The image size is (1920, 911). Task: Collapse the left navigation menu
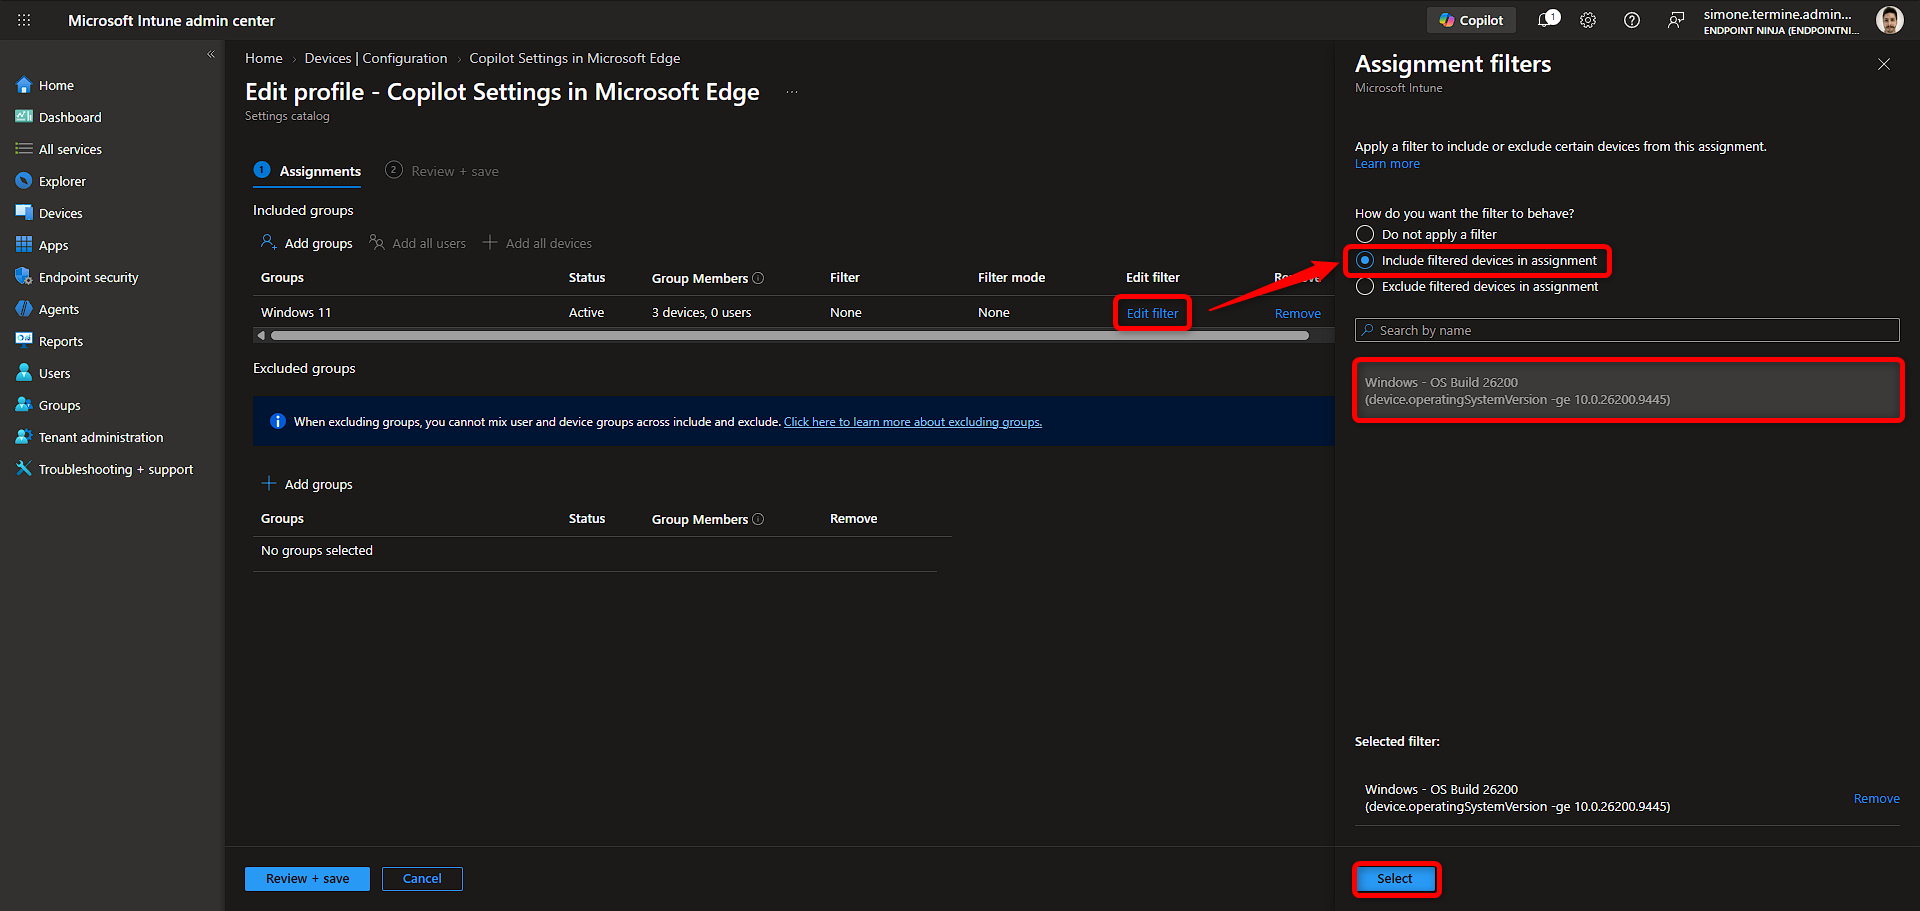coord(211,55)
